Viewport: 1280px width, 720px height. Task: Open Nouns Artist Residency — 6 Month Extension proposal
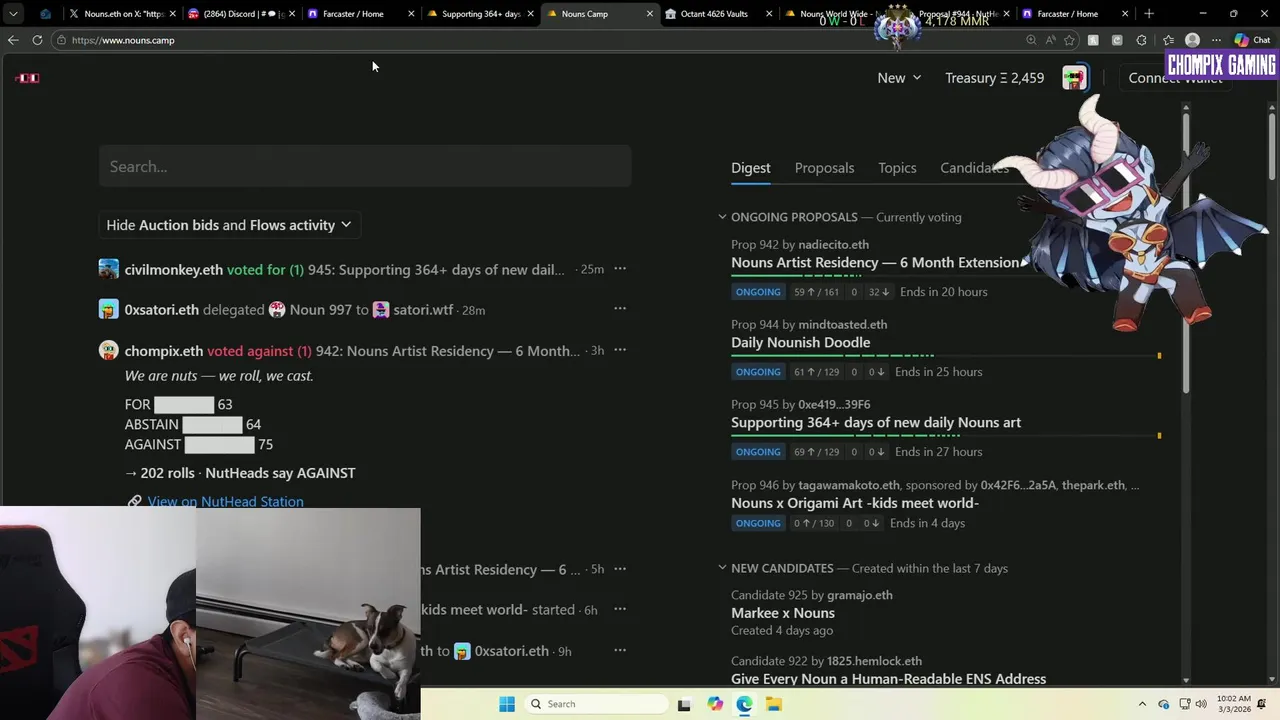click(x=875, y=262)
